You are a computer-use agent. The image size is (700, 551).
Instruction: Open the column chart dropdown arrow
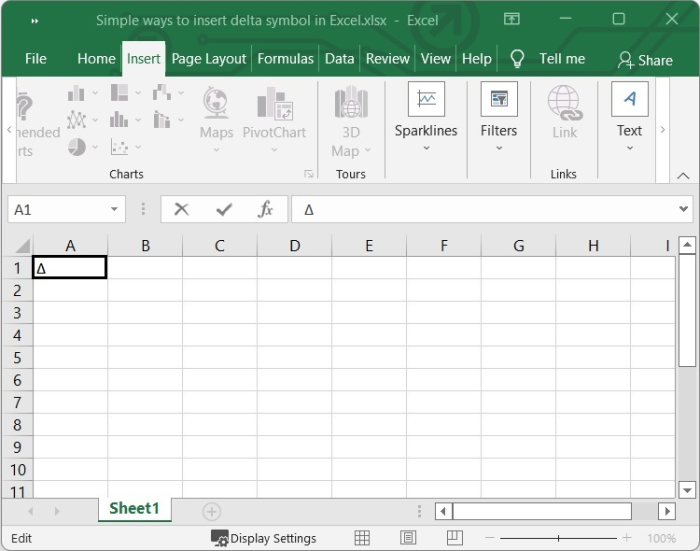pos(95,93)
